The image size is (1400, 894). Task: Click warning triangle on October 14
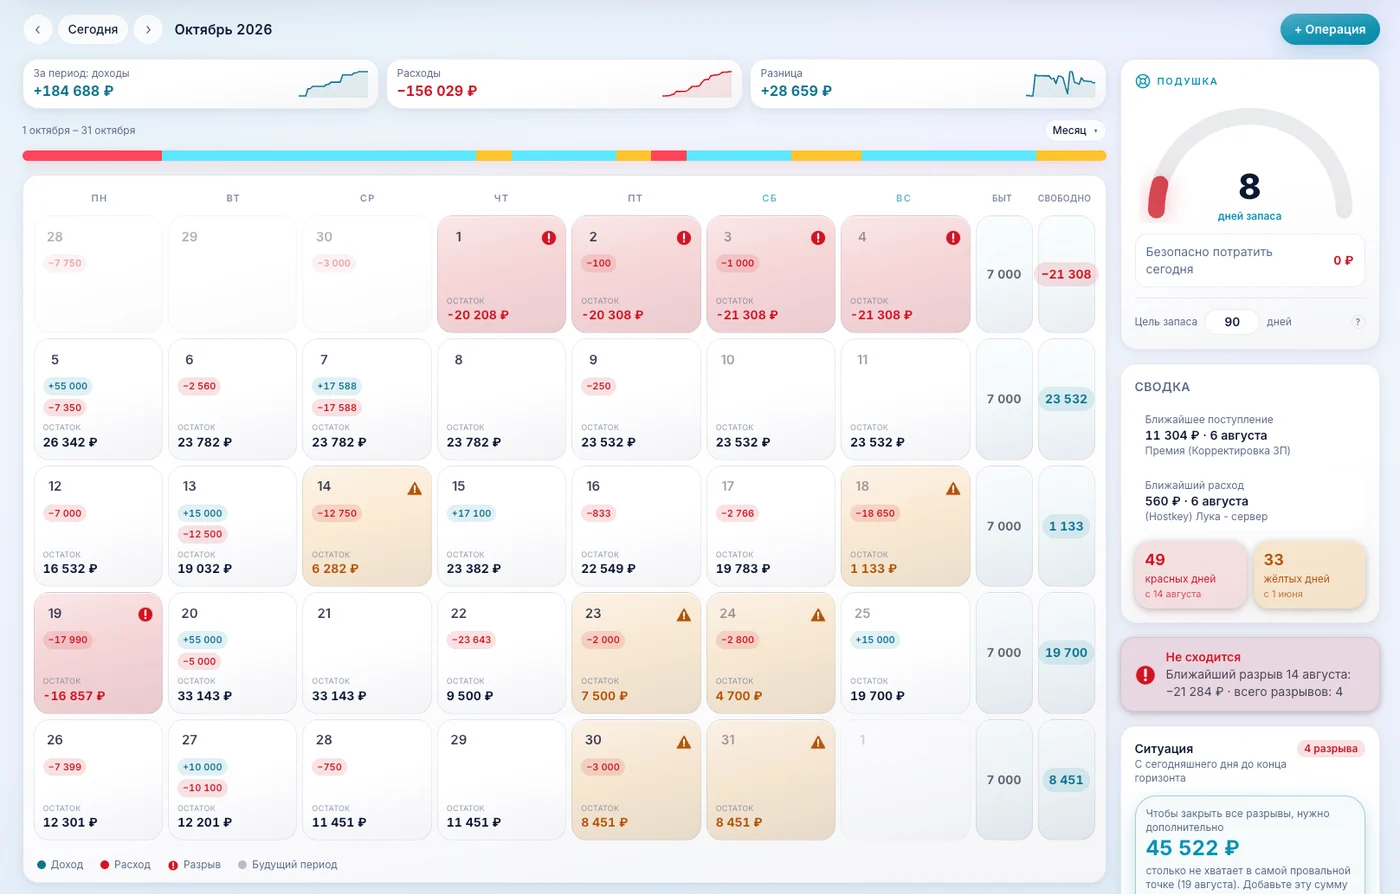(x=414, y=489)
